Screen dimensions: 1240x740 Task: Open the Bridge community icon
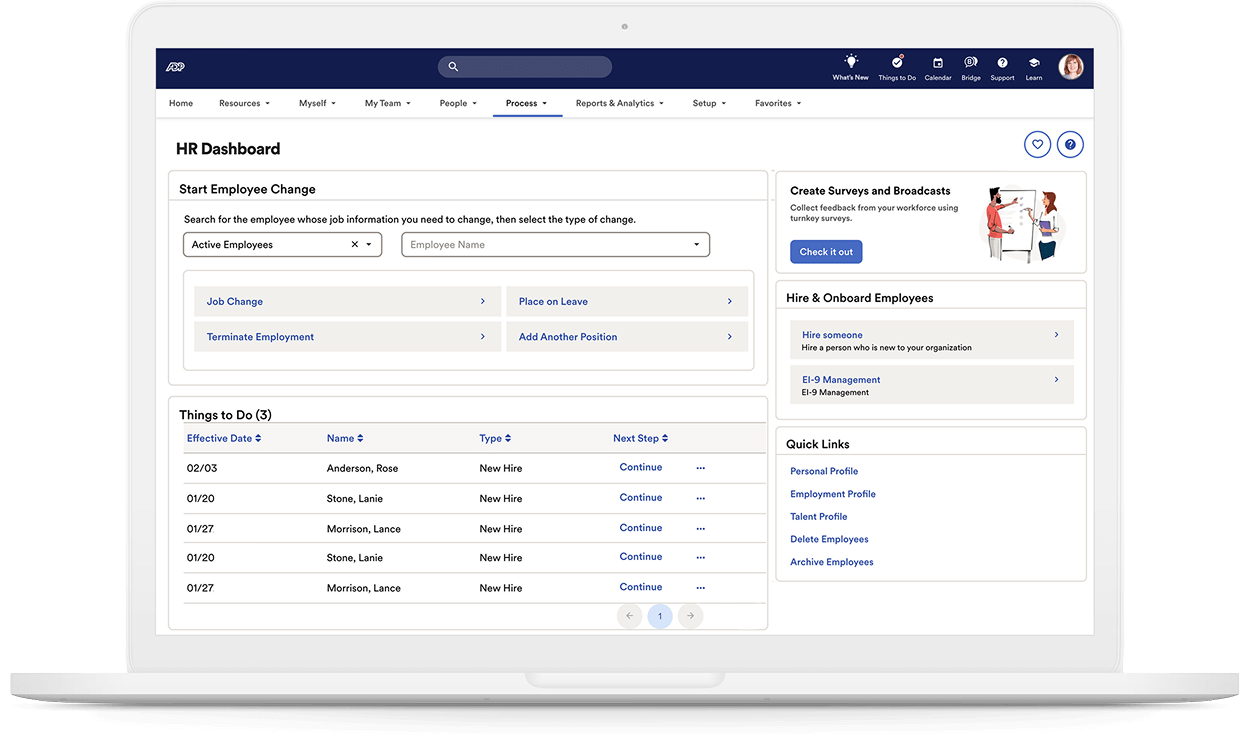click(970, 63)
